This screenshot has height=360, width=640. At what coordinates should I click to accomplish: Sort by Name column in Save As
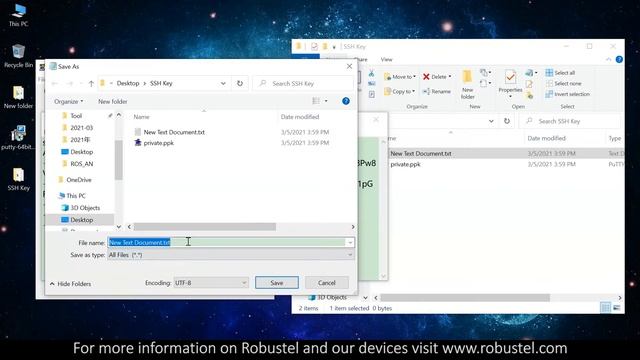[x=141, y=117]
